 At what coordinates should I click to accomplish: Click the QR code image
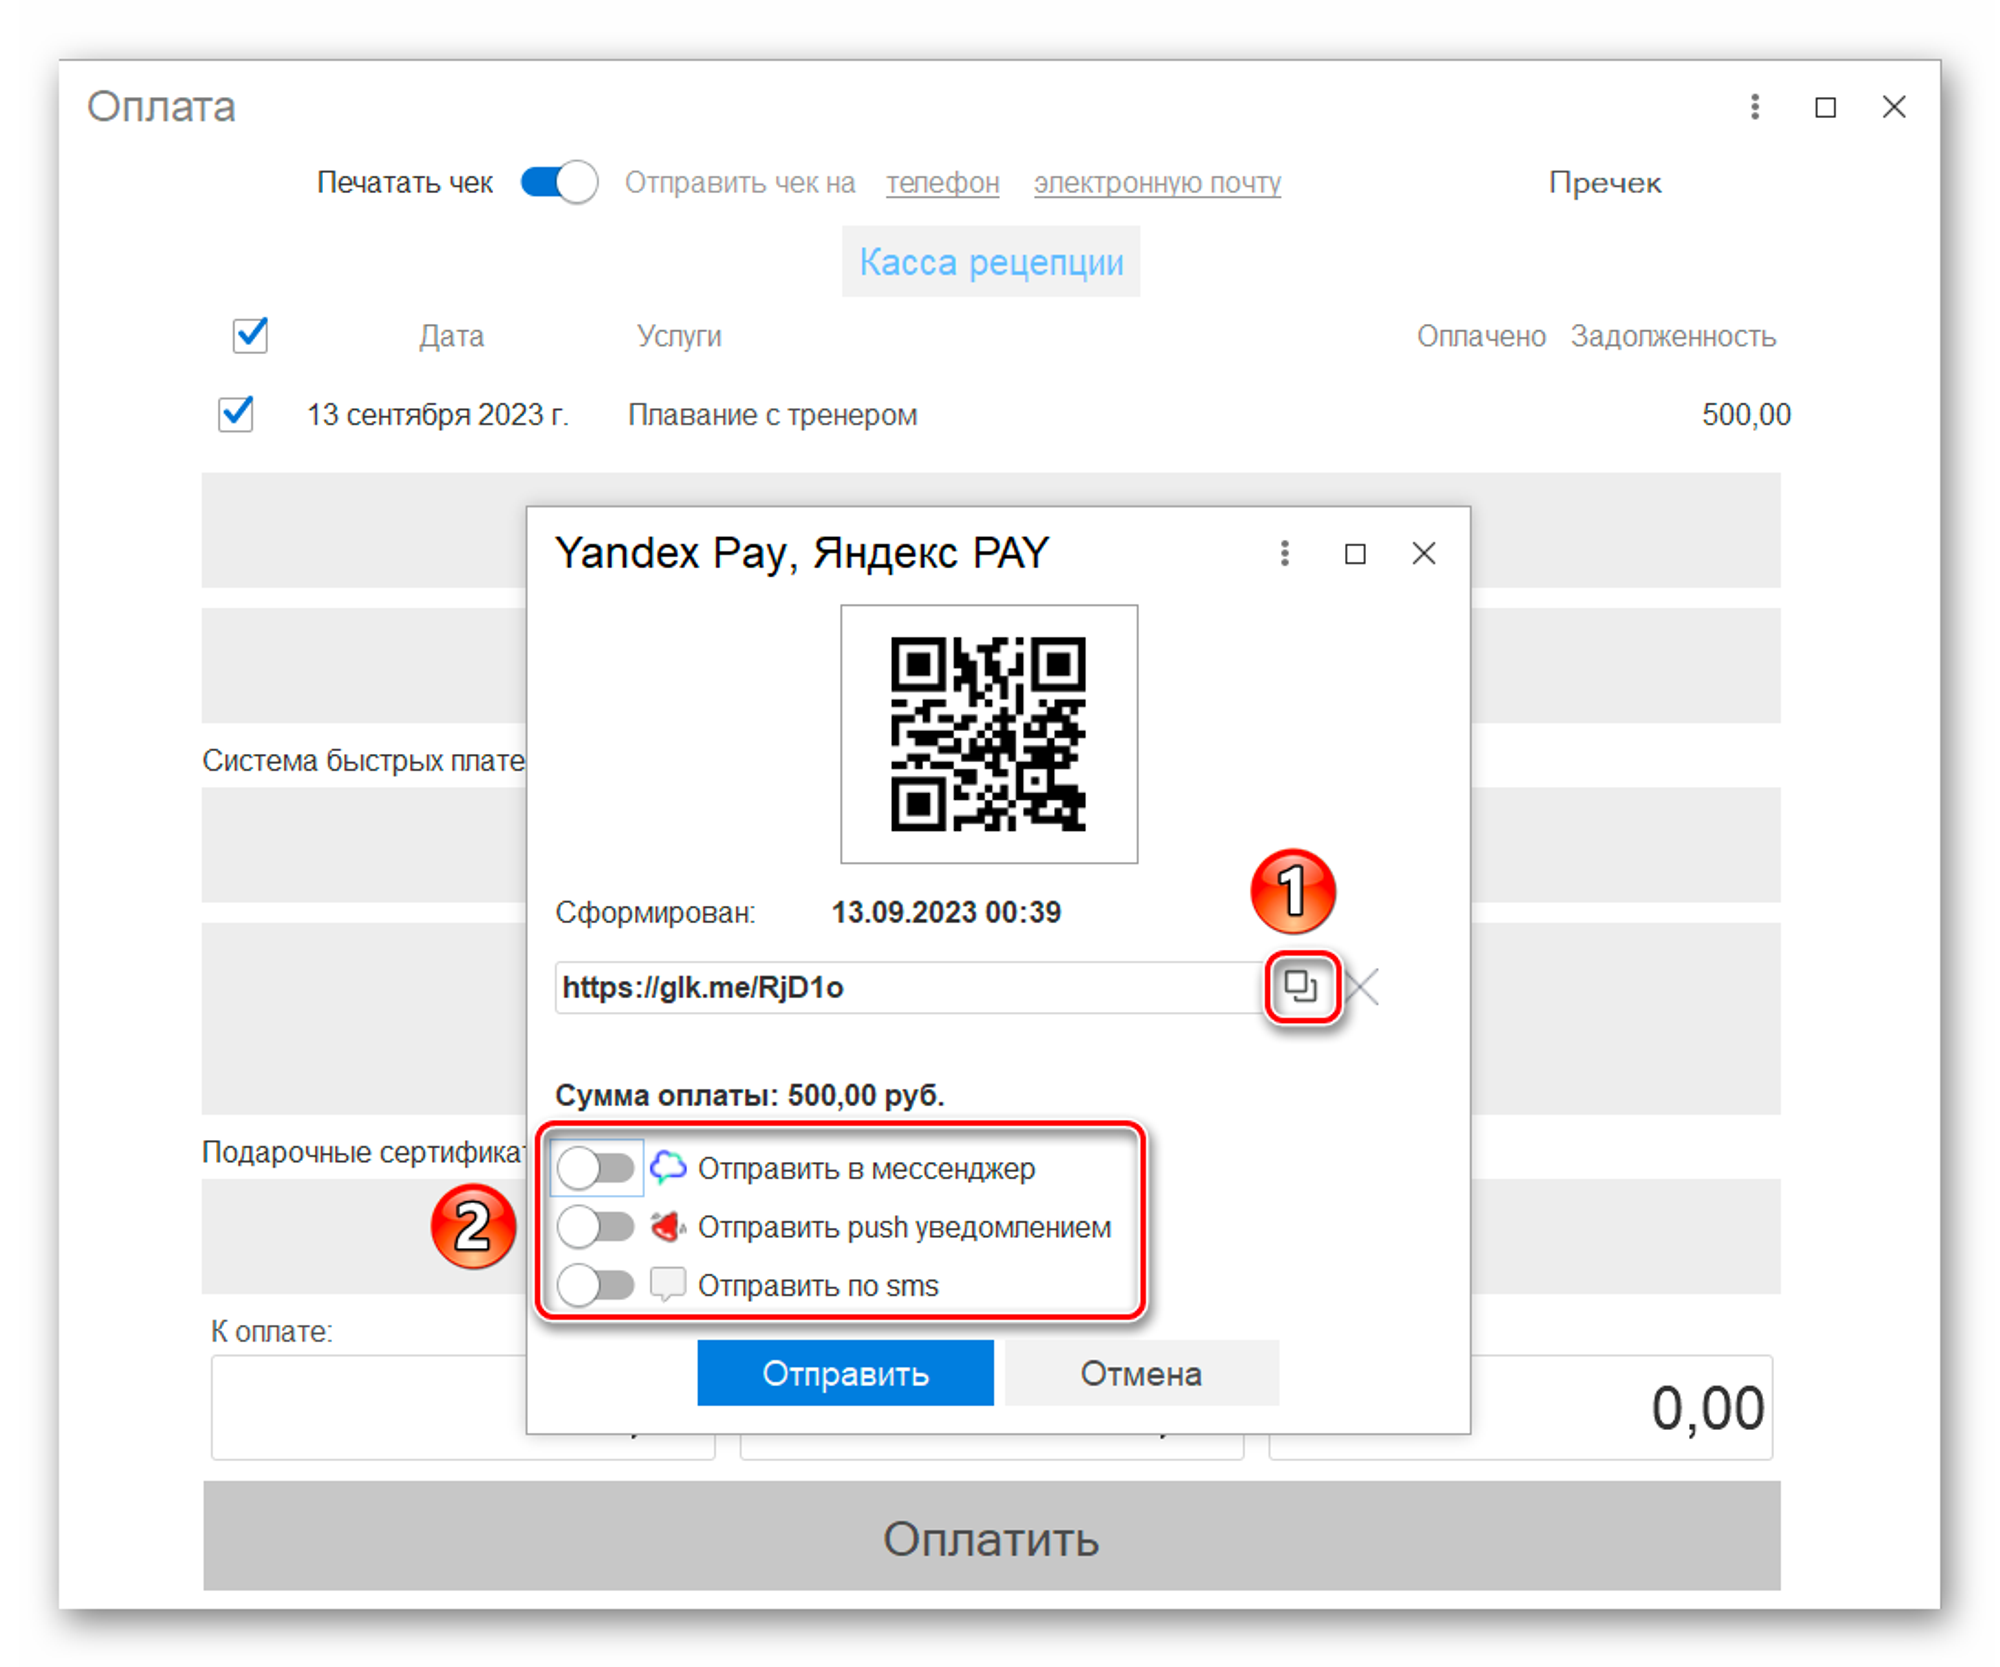click(989, 734)
